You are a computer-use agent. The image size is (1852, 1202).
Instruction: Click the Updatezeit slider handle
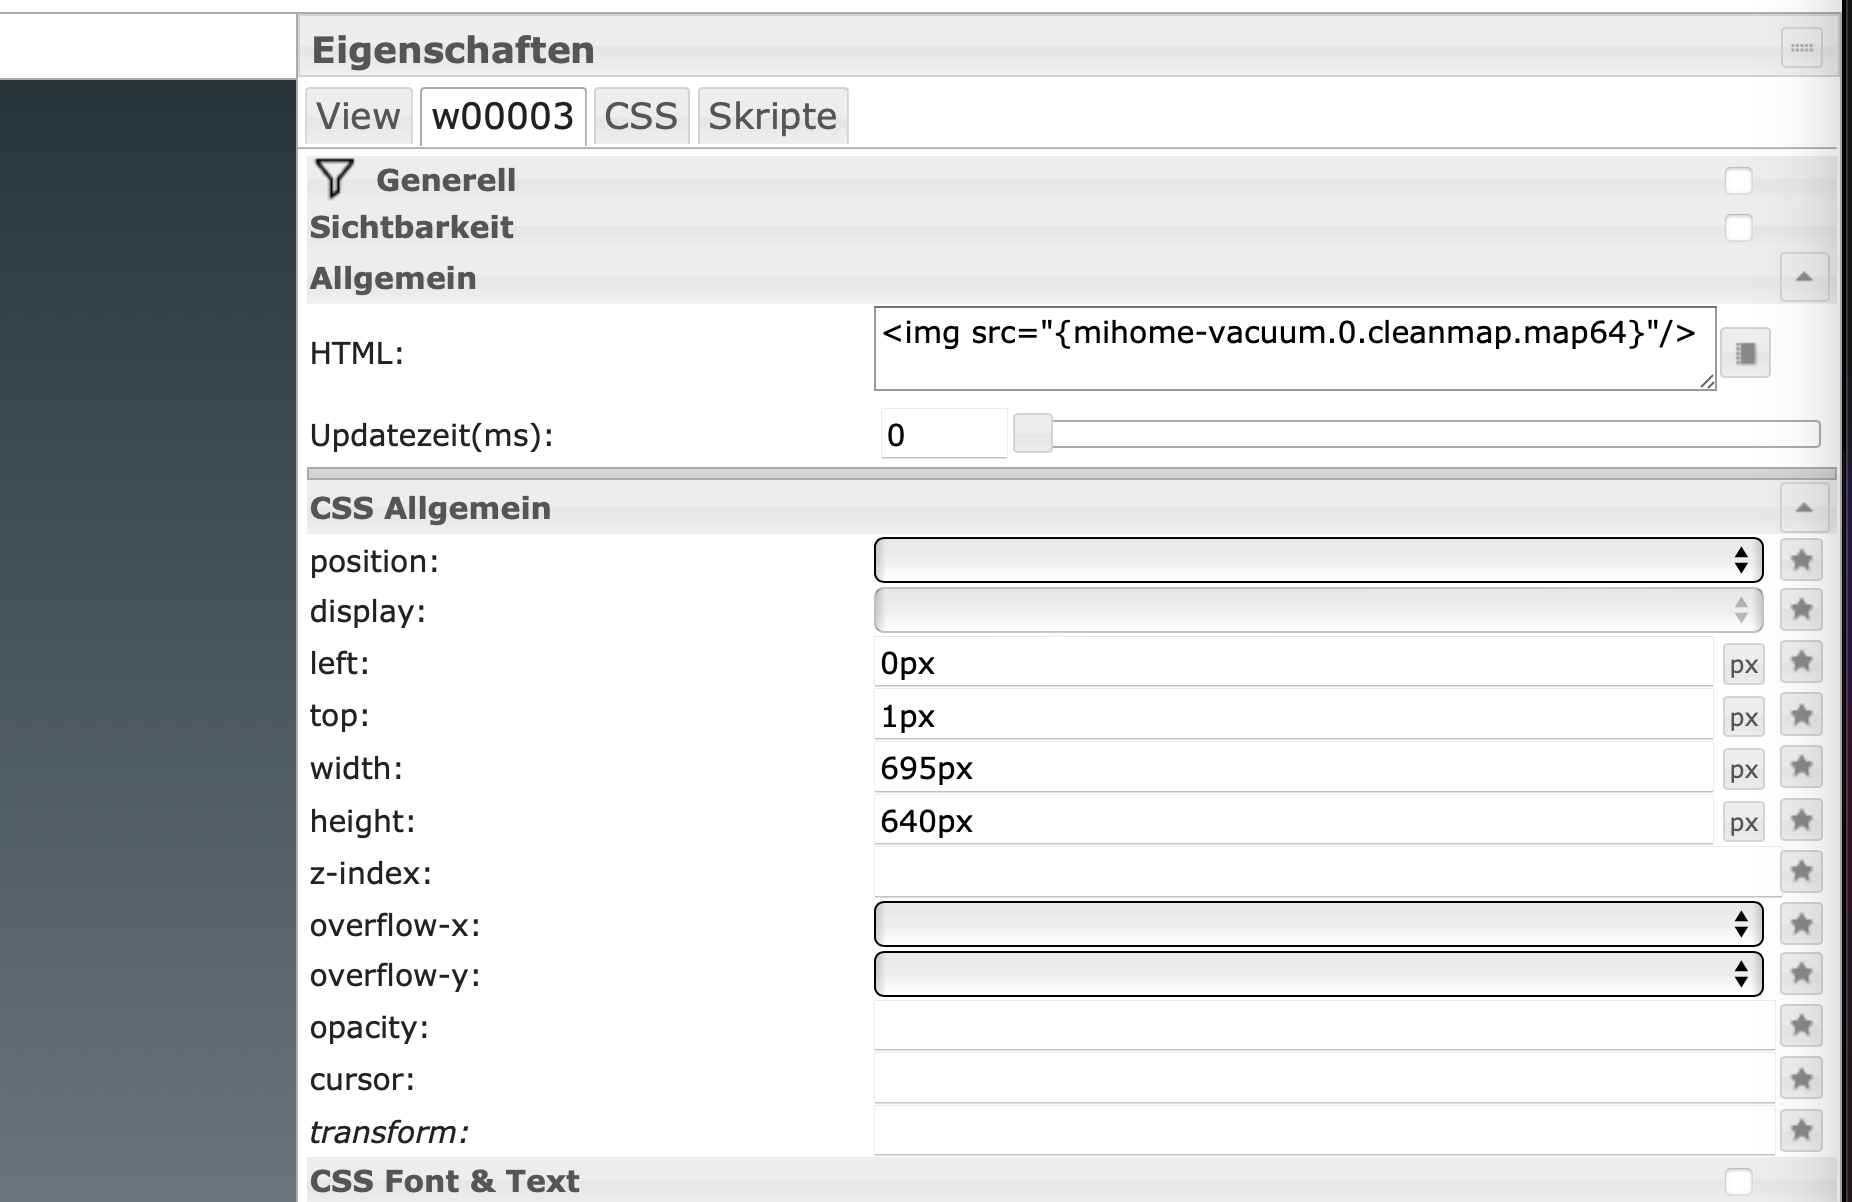coord(1033,434)
